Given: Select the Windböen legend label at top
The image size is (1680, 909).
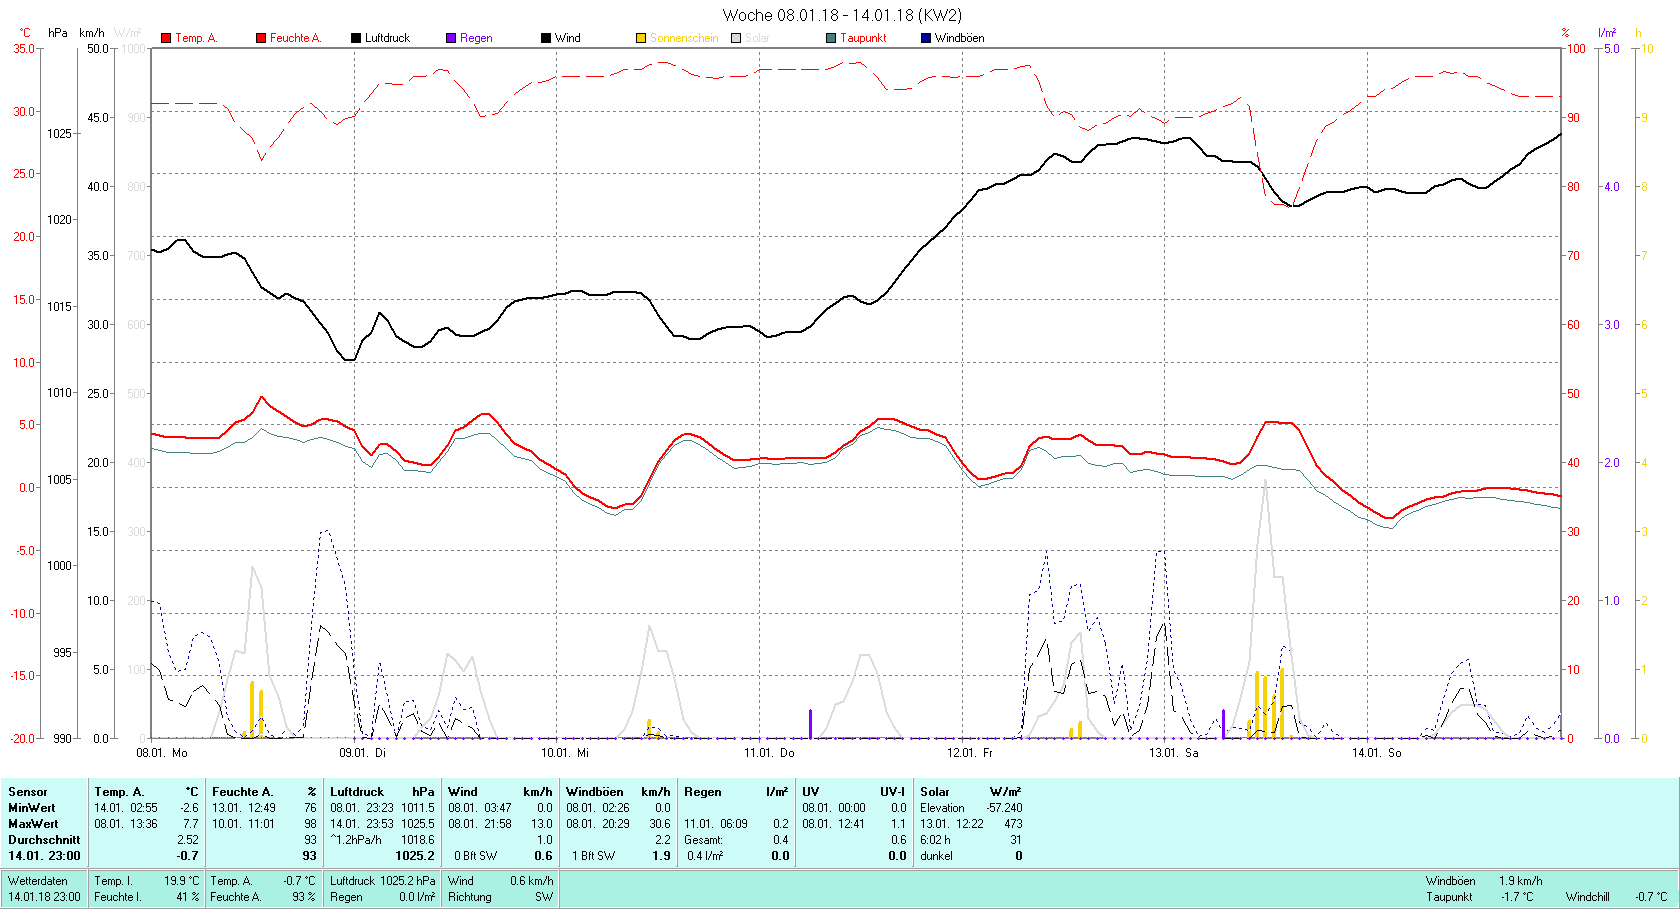Looking at the screenshot, I should click(959, 38).
